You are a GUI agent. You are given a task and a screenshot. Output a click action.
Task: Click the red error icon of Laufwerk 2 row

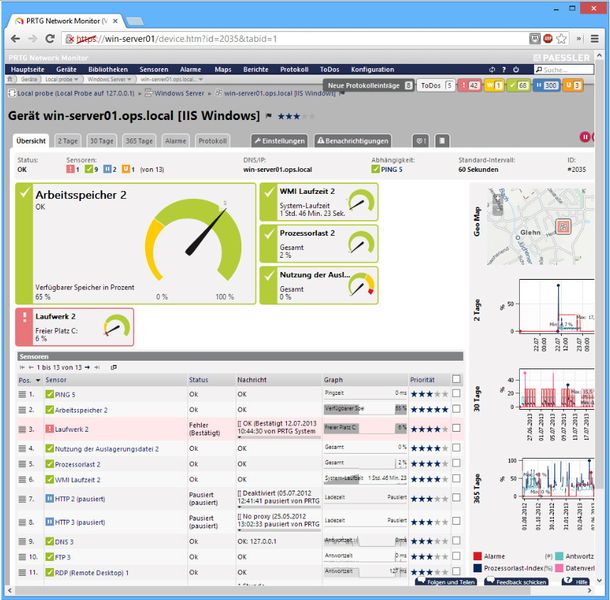tap(49, 429)
